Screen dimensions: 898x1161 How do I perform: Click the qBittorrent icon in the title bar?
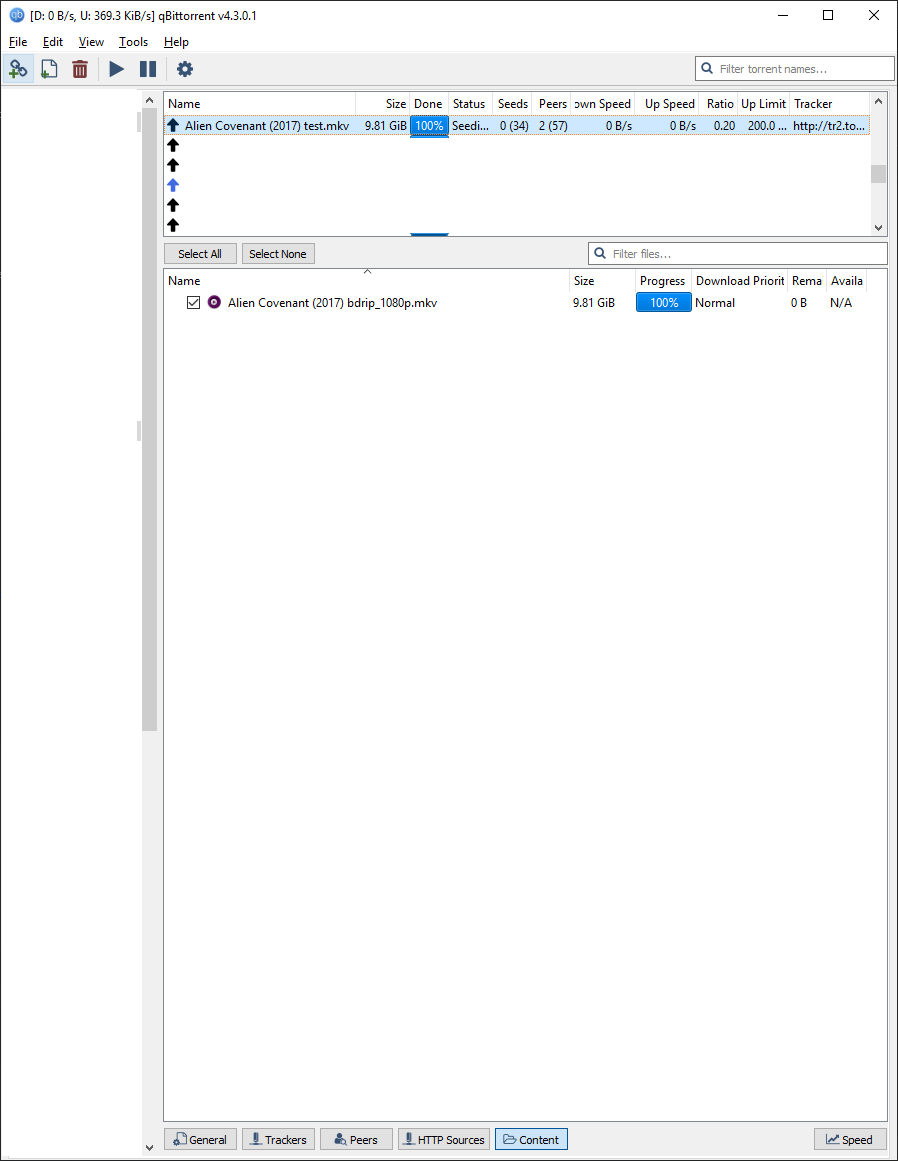(x=14, y=16)
